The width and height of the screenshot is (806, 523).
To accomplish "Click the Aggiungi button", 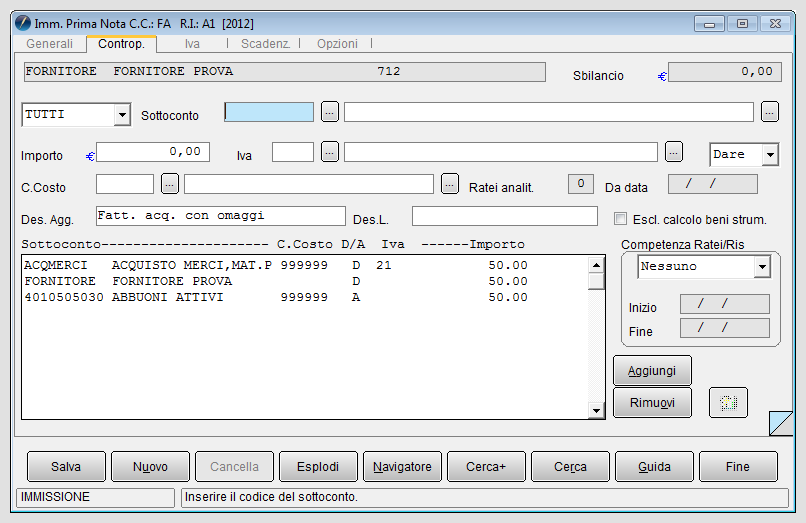I will point(652,370).
